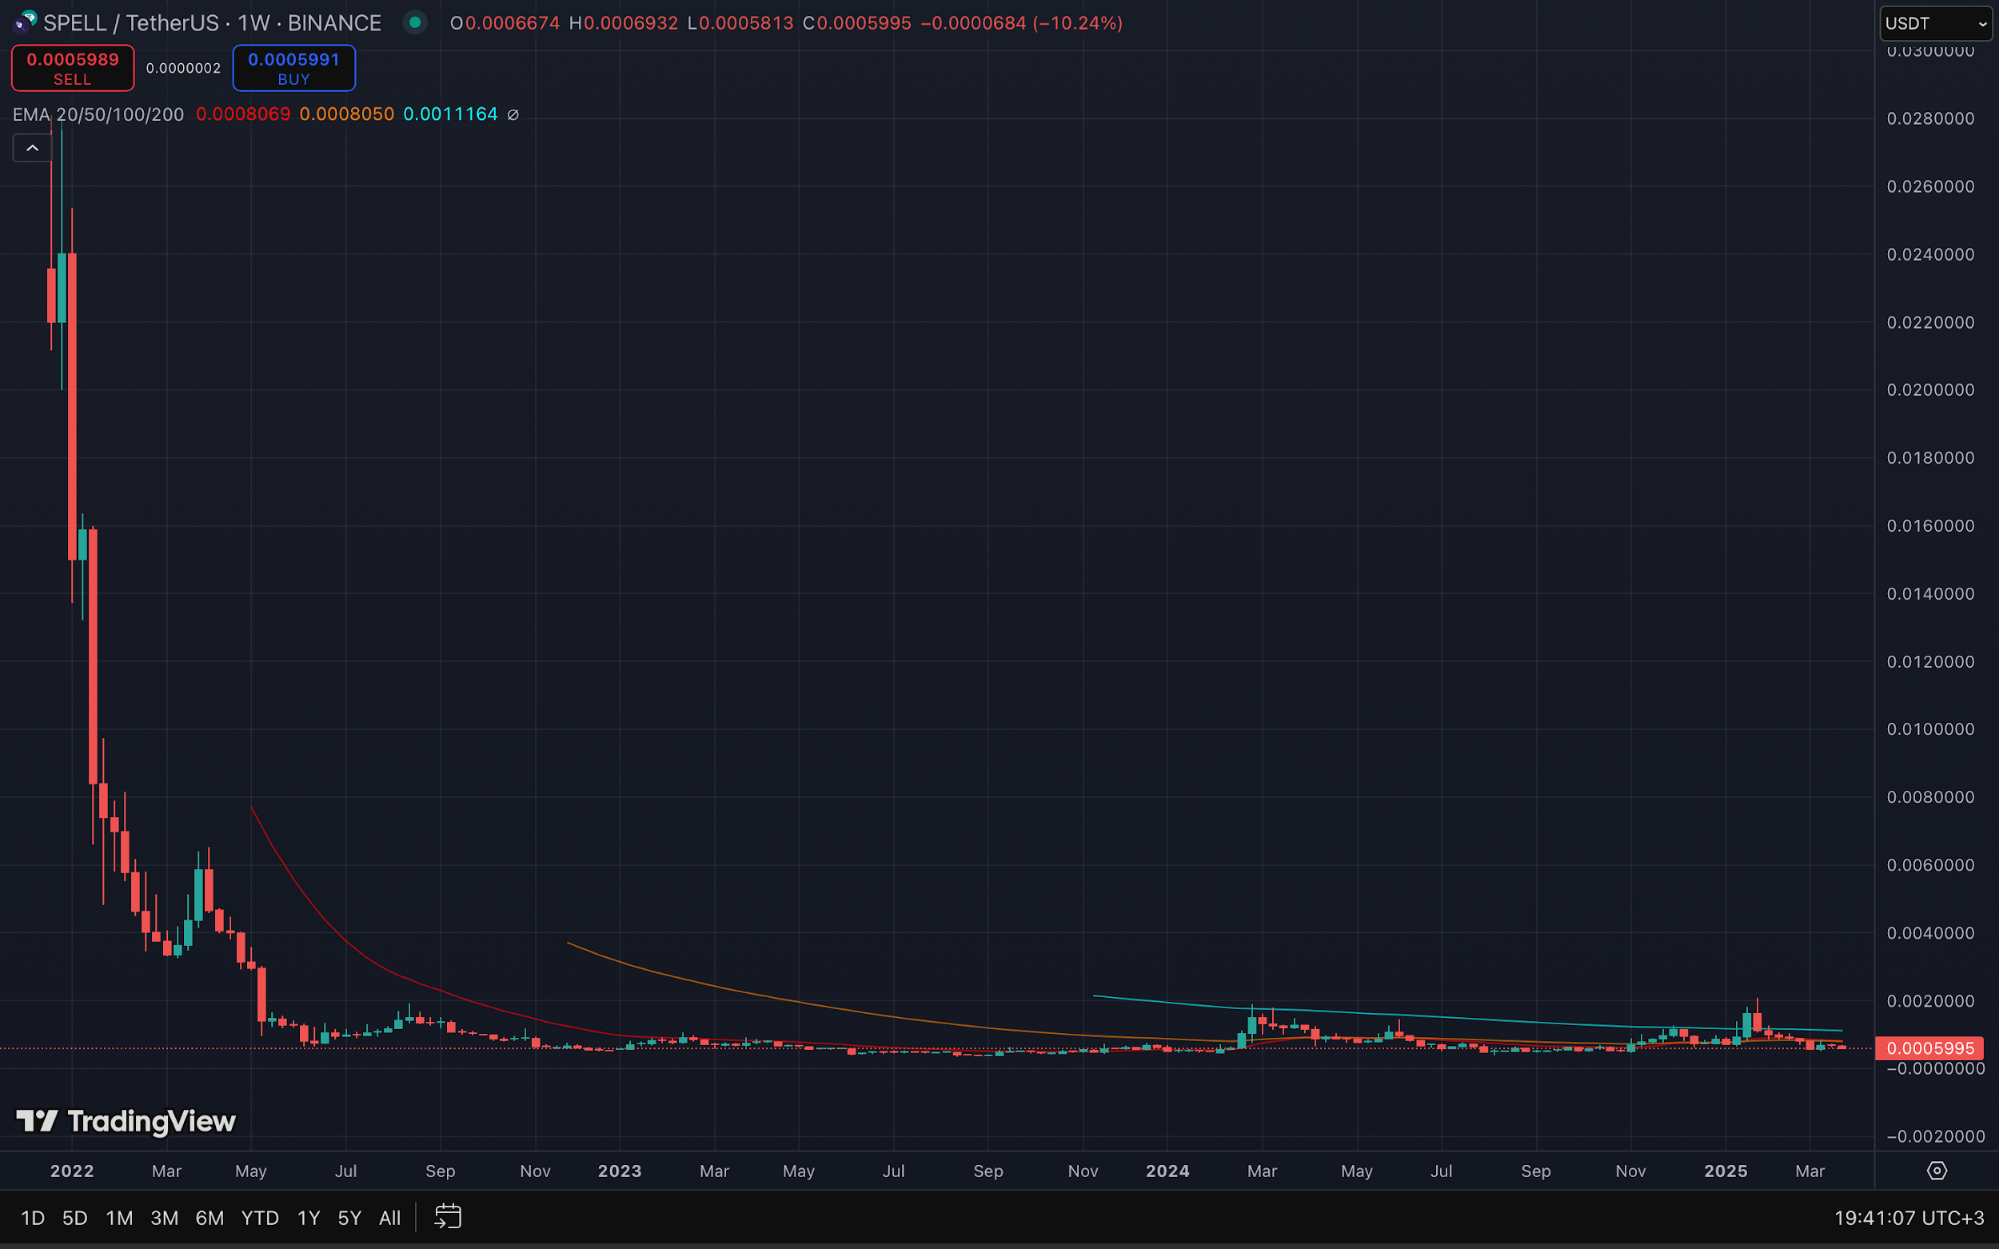Viewport: 1999px width, 1249px height.
Task: Click the SPELL token logo icon
Action: [24, 22]
